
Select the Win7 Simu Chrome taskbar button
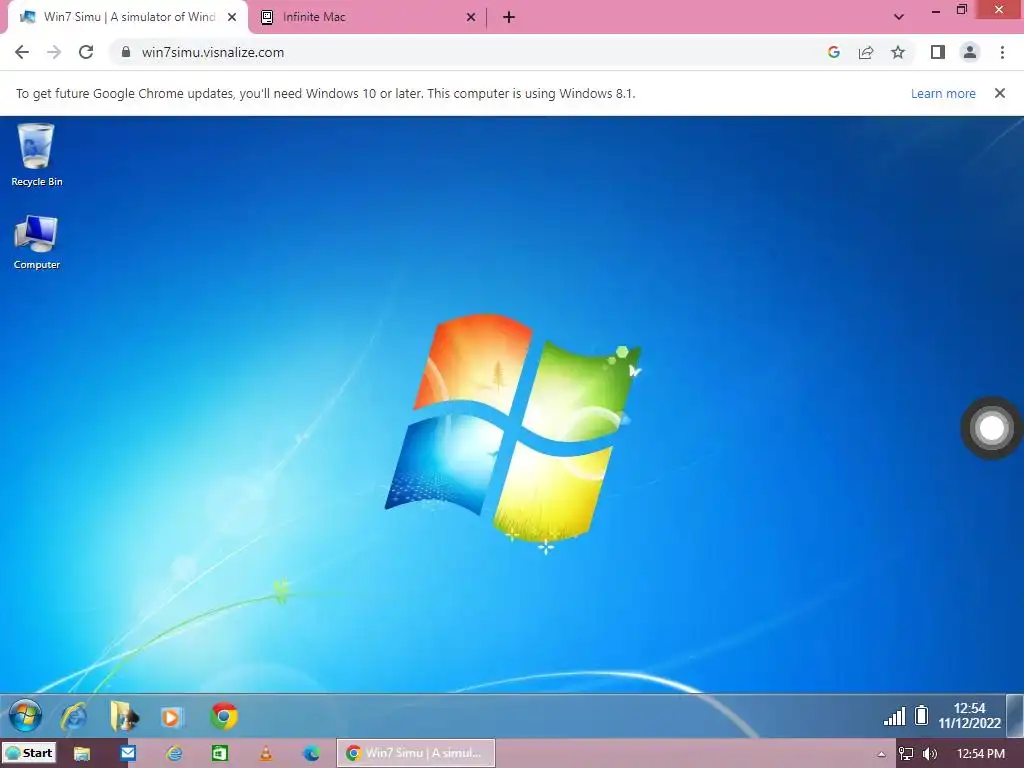416,753
